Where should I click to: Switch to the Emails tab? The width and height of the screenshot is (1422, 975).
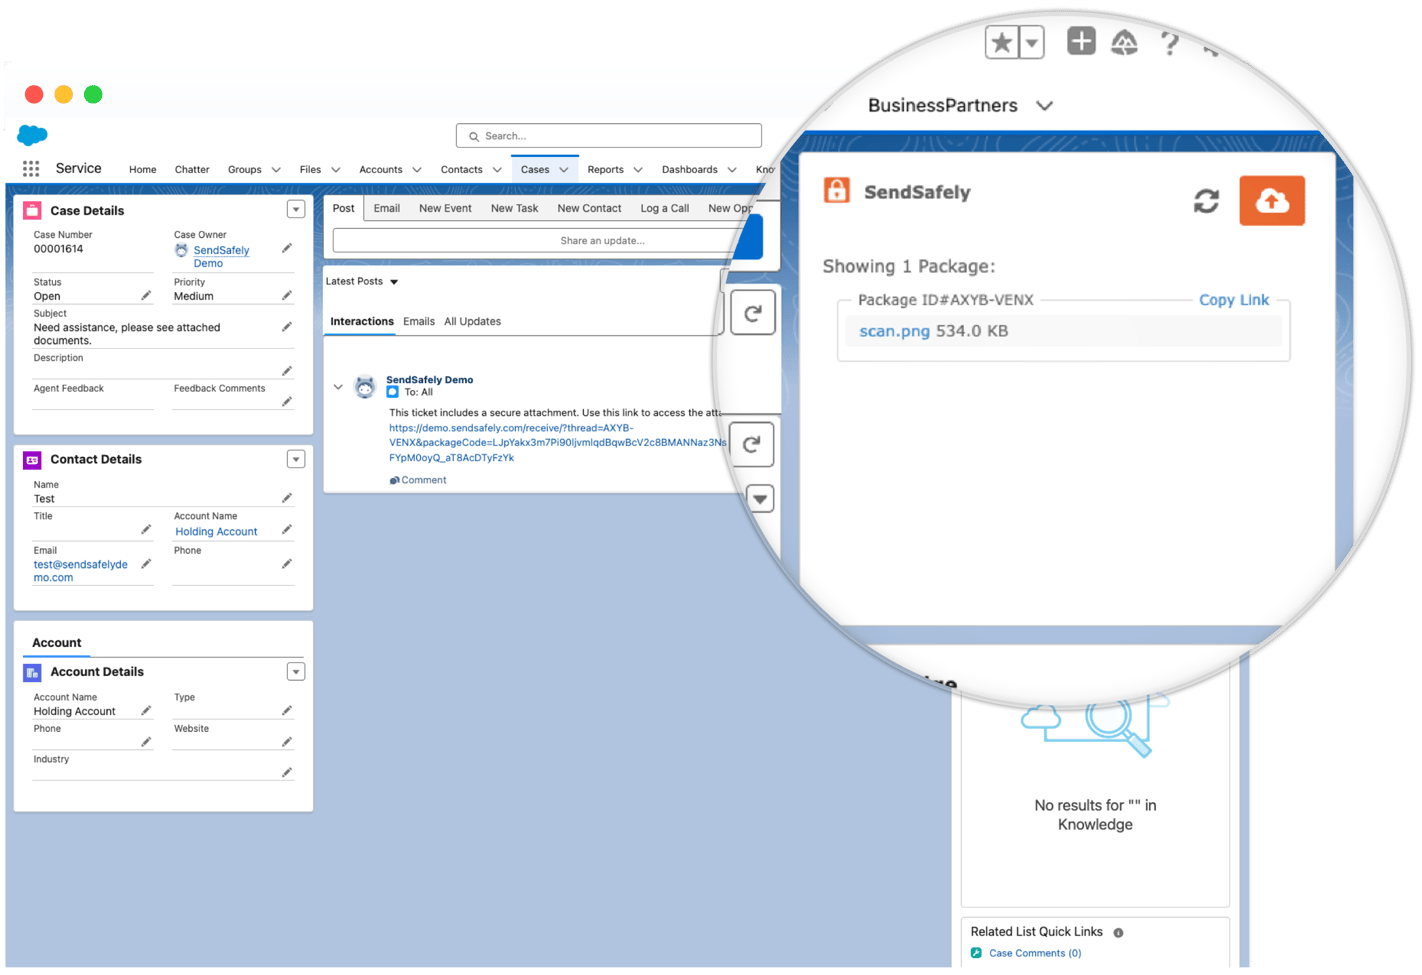pos(418,321)
